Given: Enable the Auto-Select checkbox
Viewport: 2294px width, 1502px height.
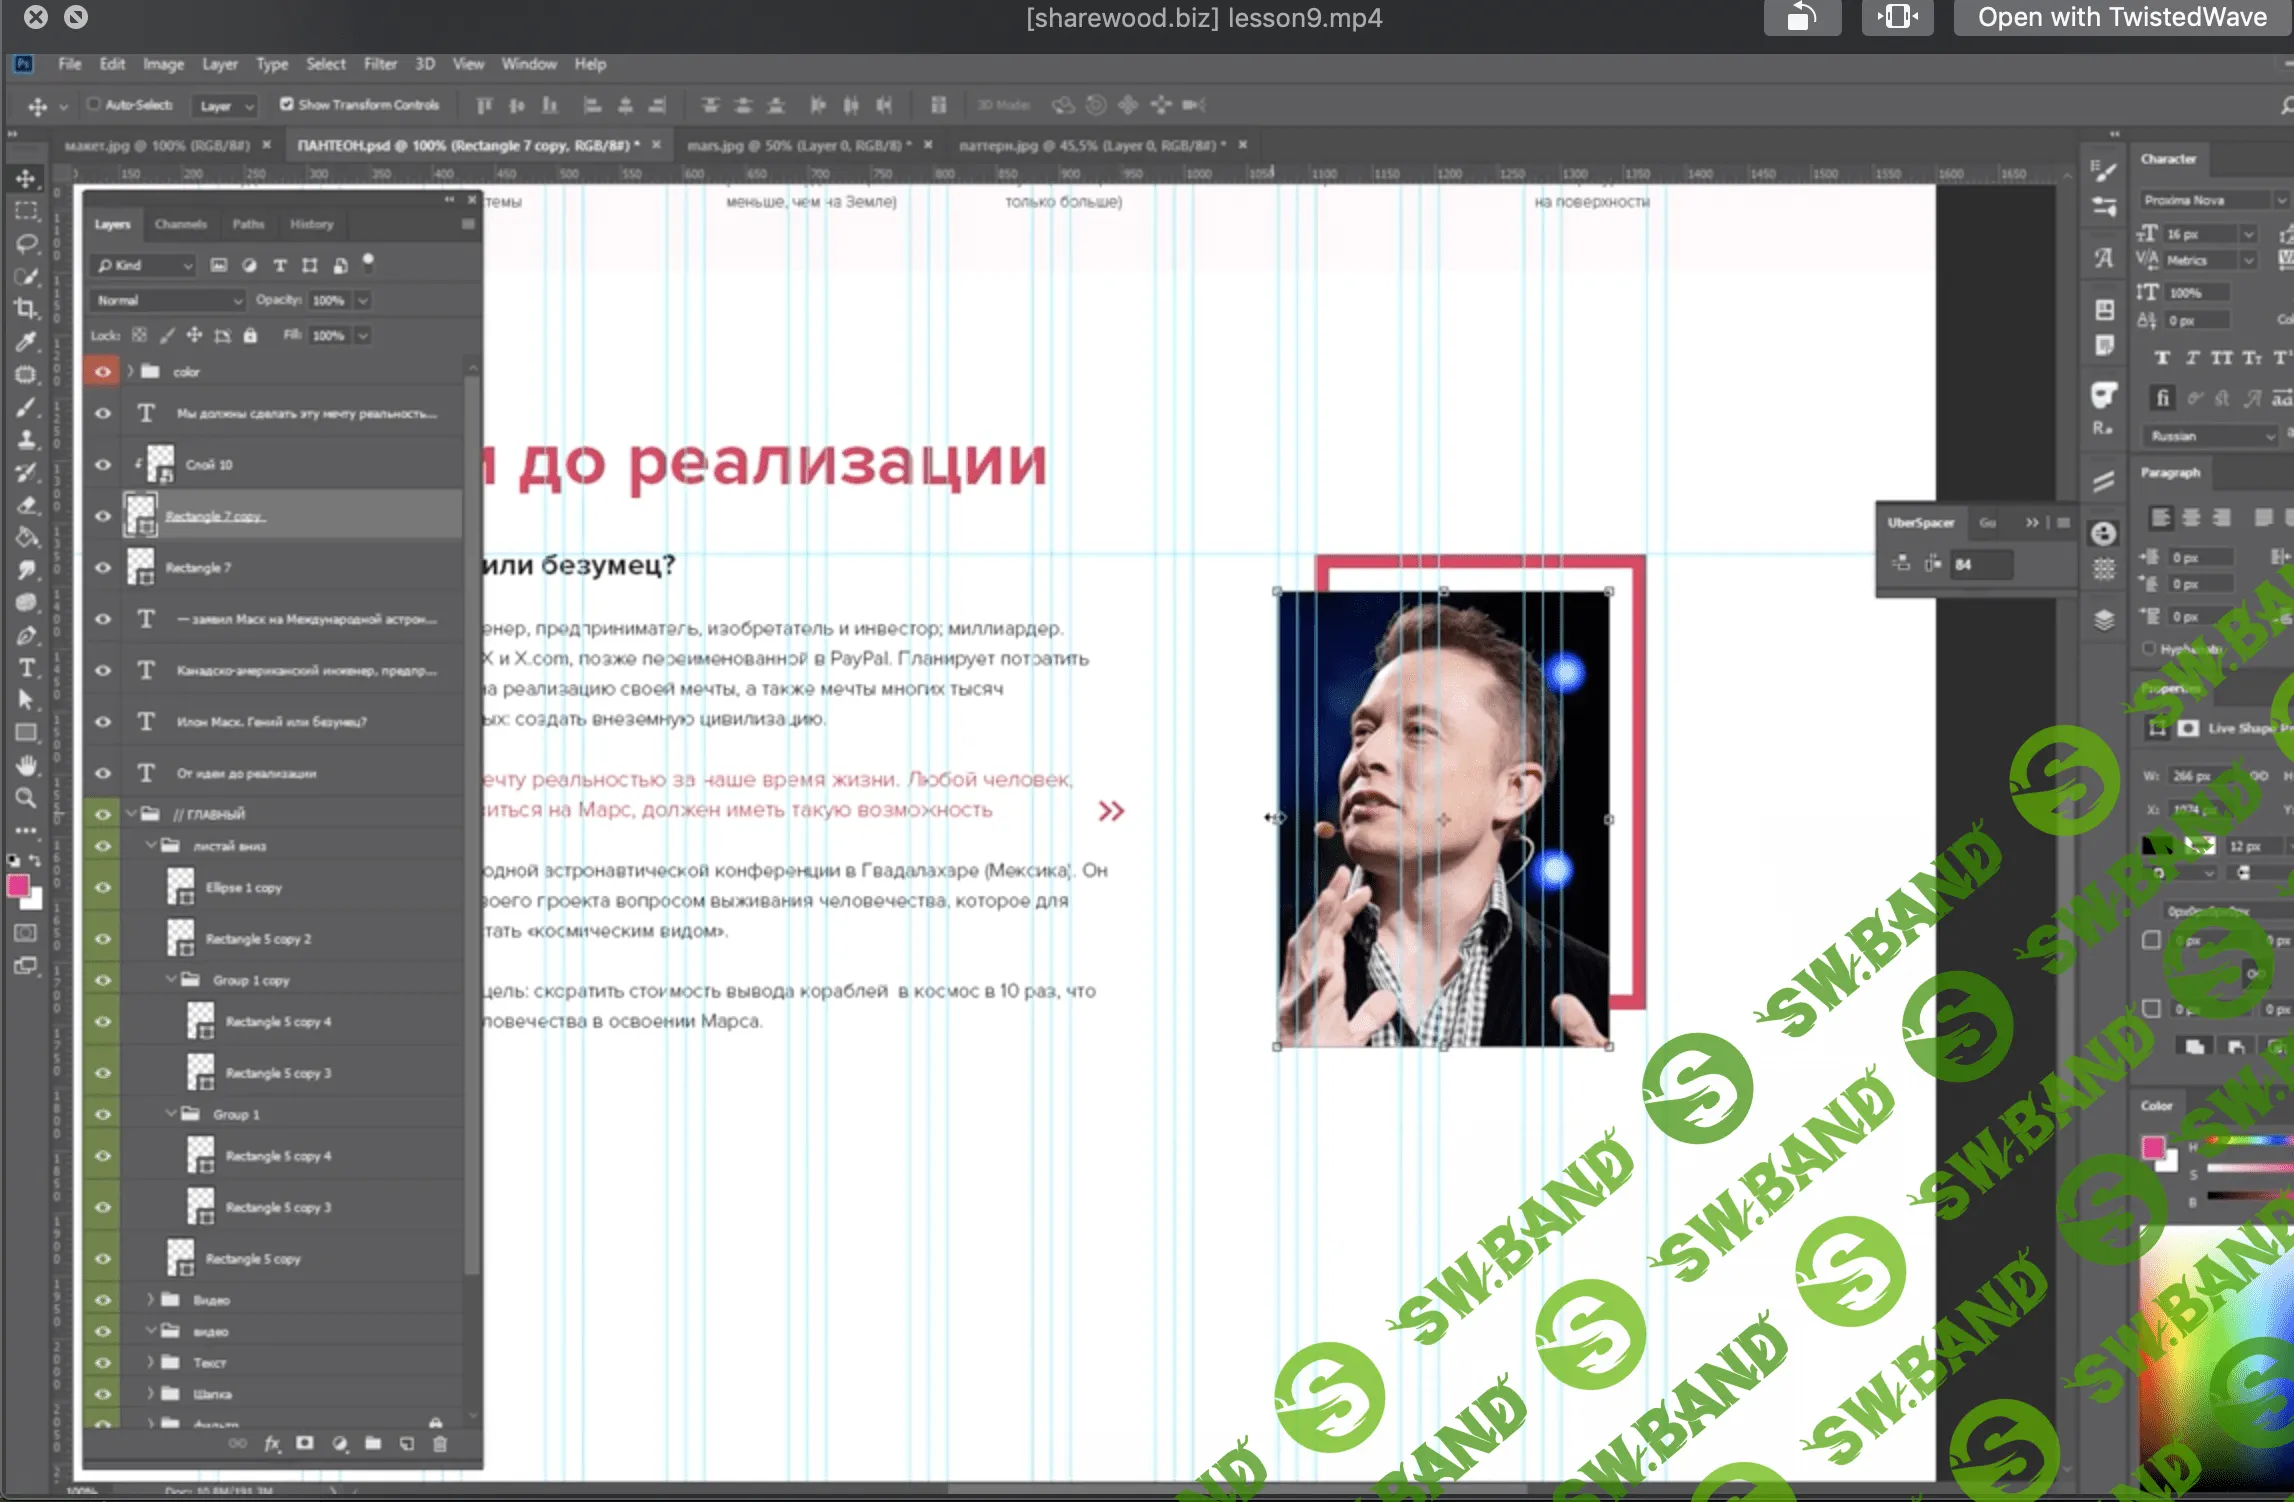Looking at the screenshot, I should [94, 104].
